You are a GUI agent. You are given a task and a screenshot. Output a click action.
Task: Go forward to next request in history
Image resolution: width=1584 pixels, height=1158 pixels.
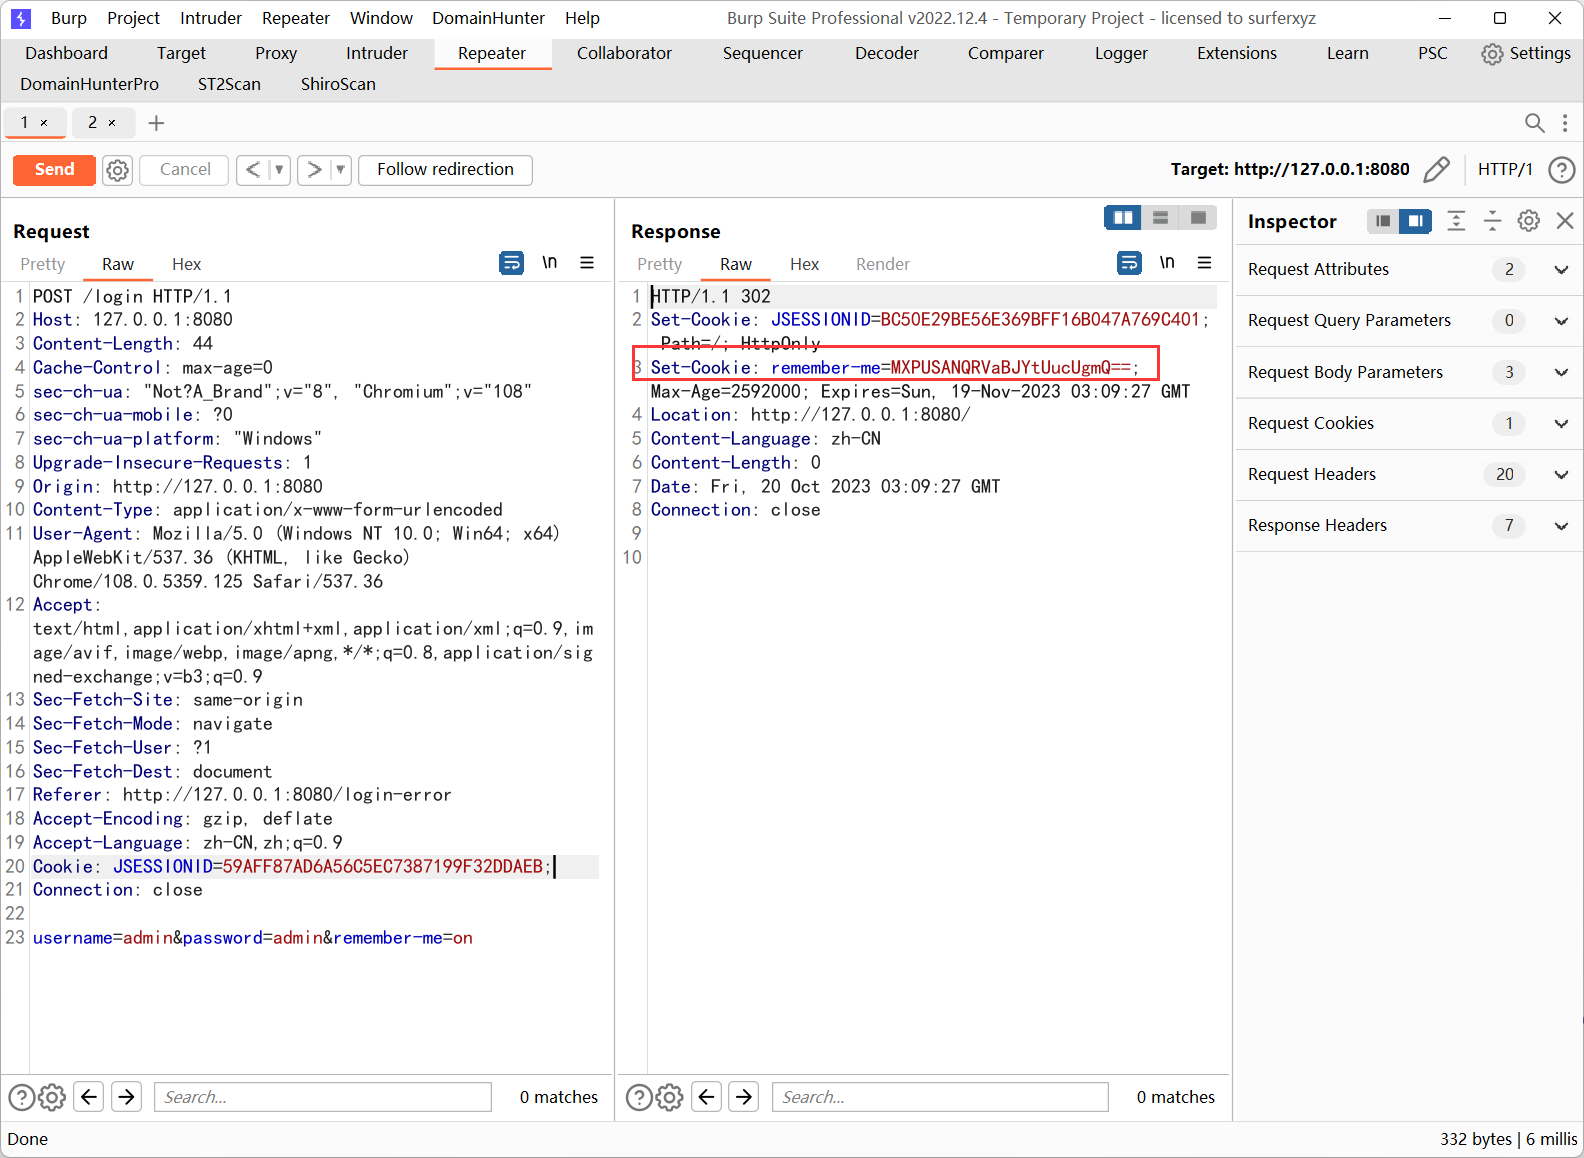[314, 170]
